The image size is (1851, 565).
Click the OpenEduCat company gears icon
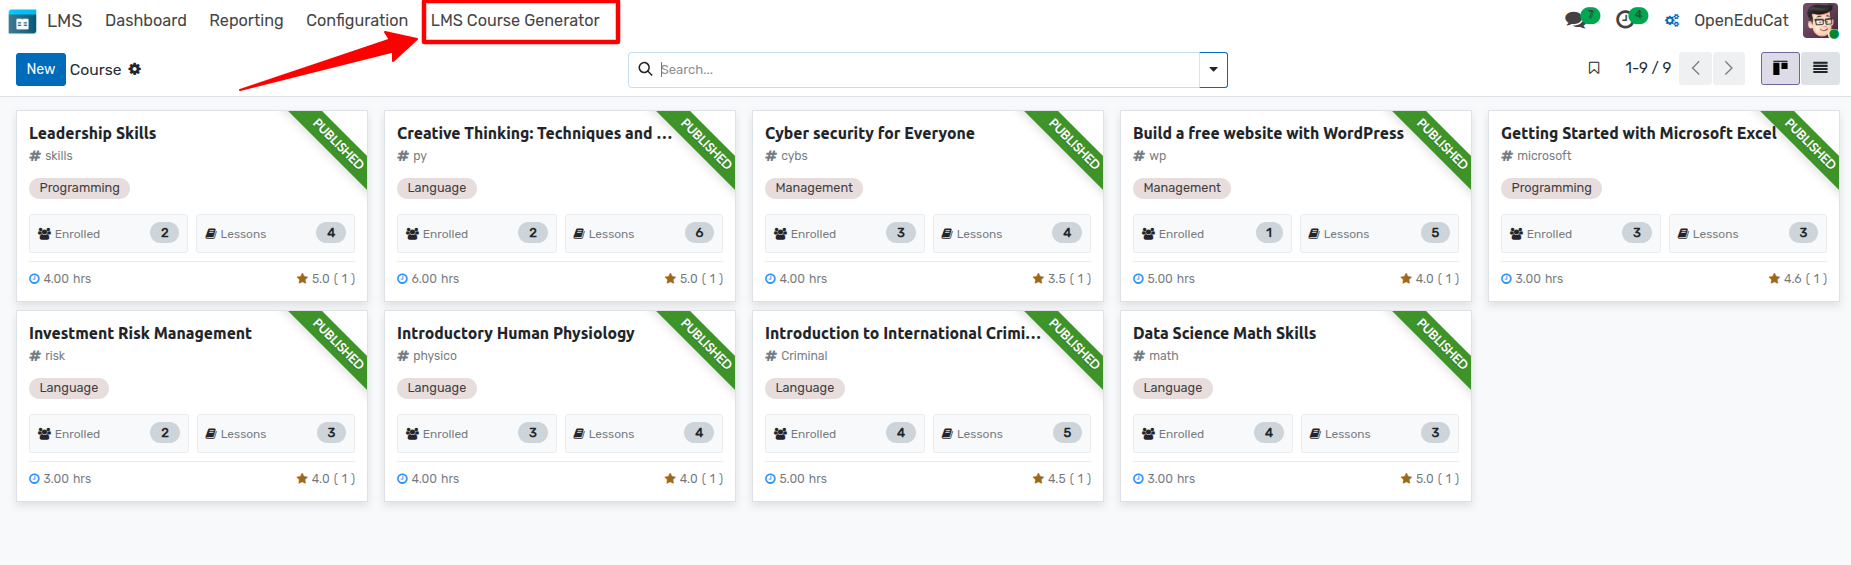tap(1672, 20)
